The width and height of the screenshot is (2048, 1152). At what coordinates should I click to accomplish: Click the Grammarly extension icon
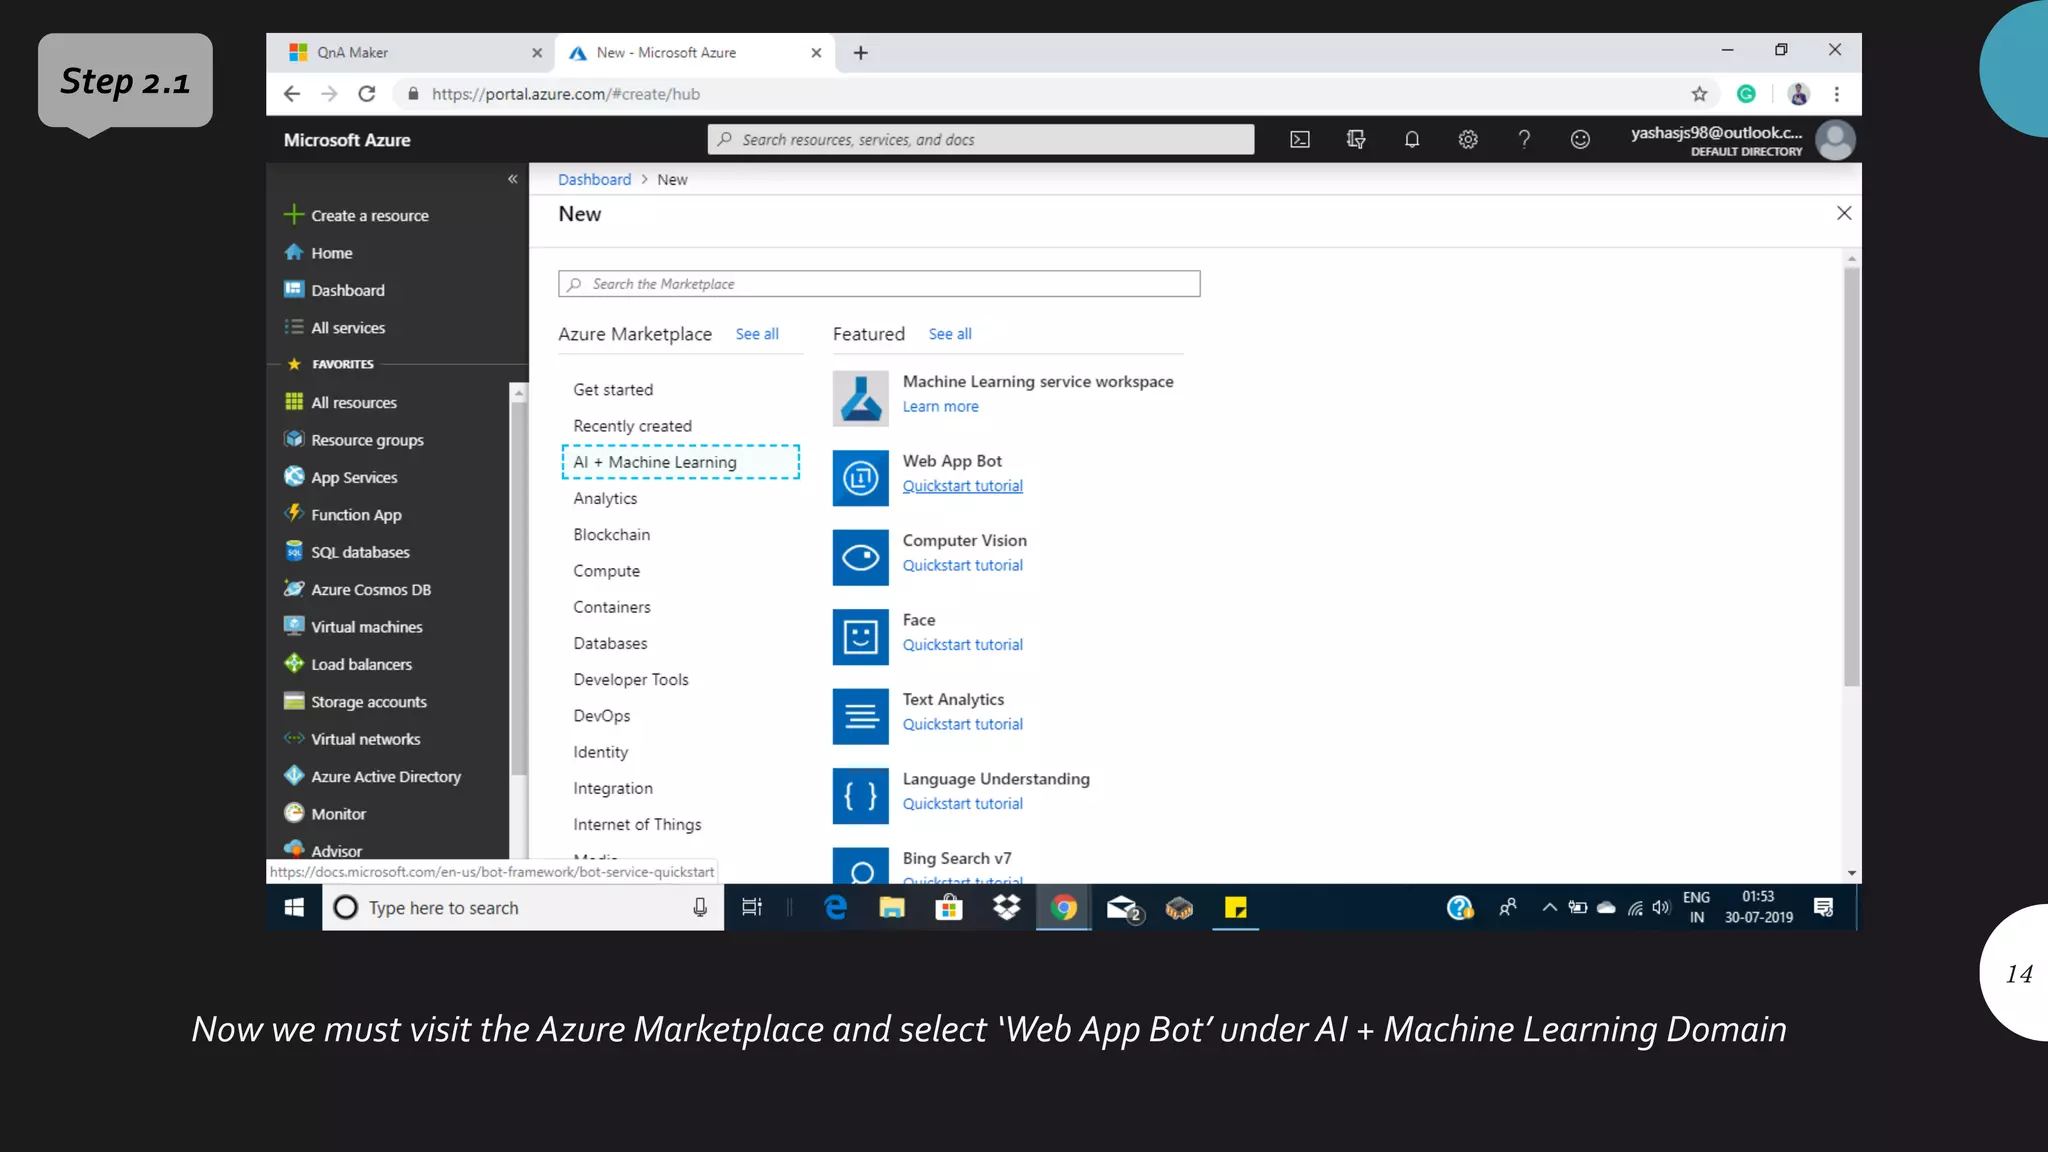pos(1746,94)
